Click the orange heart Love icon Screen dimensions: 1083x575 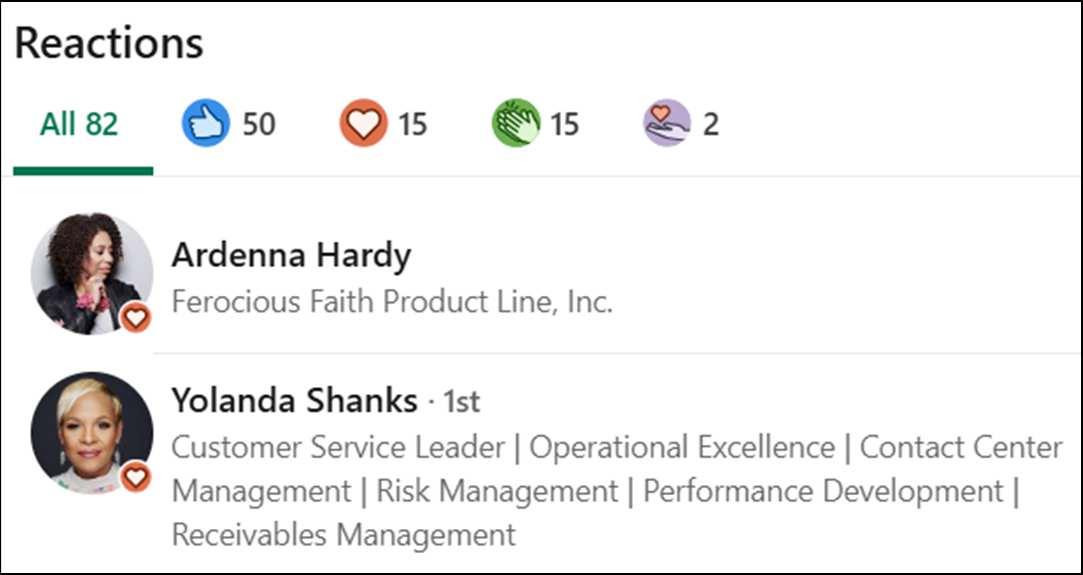pos(363,124)
